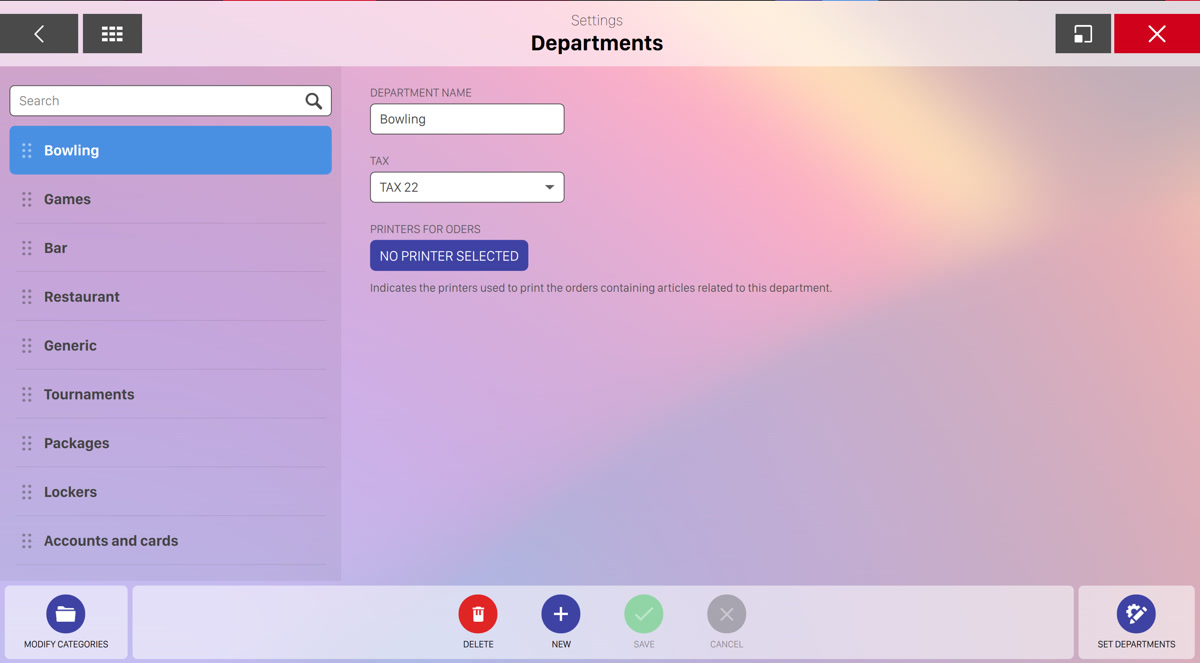
Task: Click the search magnifier icon
Action: click(313, 101)
